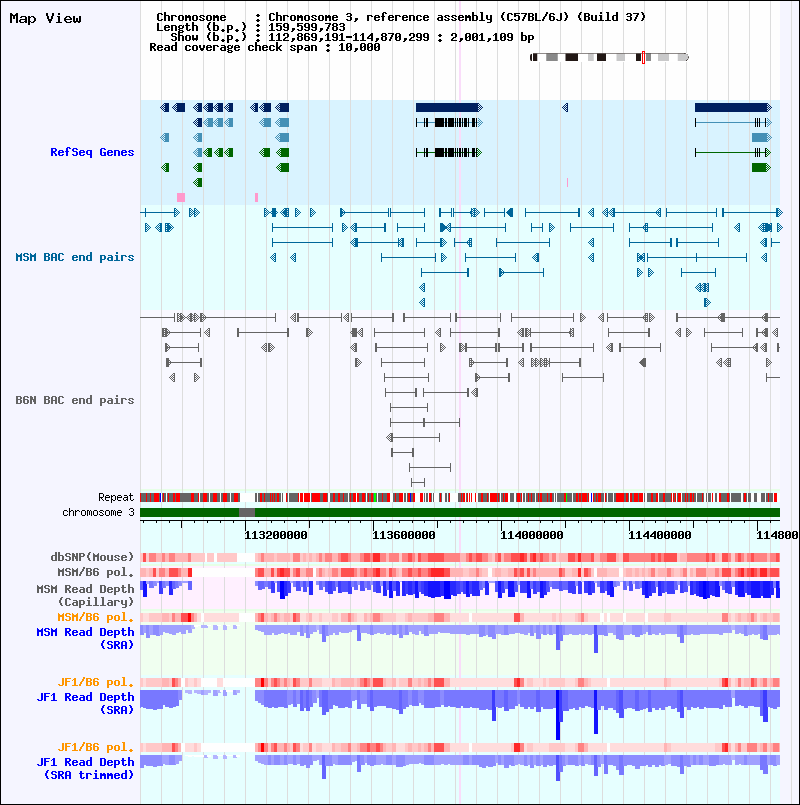800x805 pixels.
Task: Open JF1 Read Depth (SRA) track link
Action: pos(85,703)
